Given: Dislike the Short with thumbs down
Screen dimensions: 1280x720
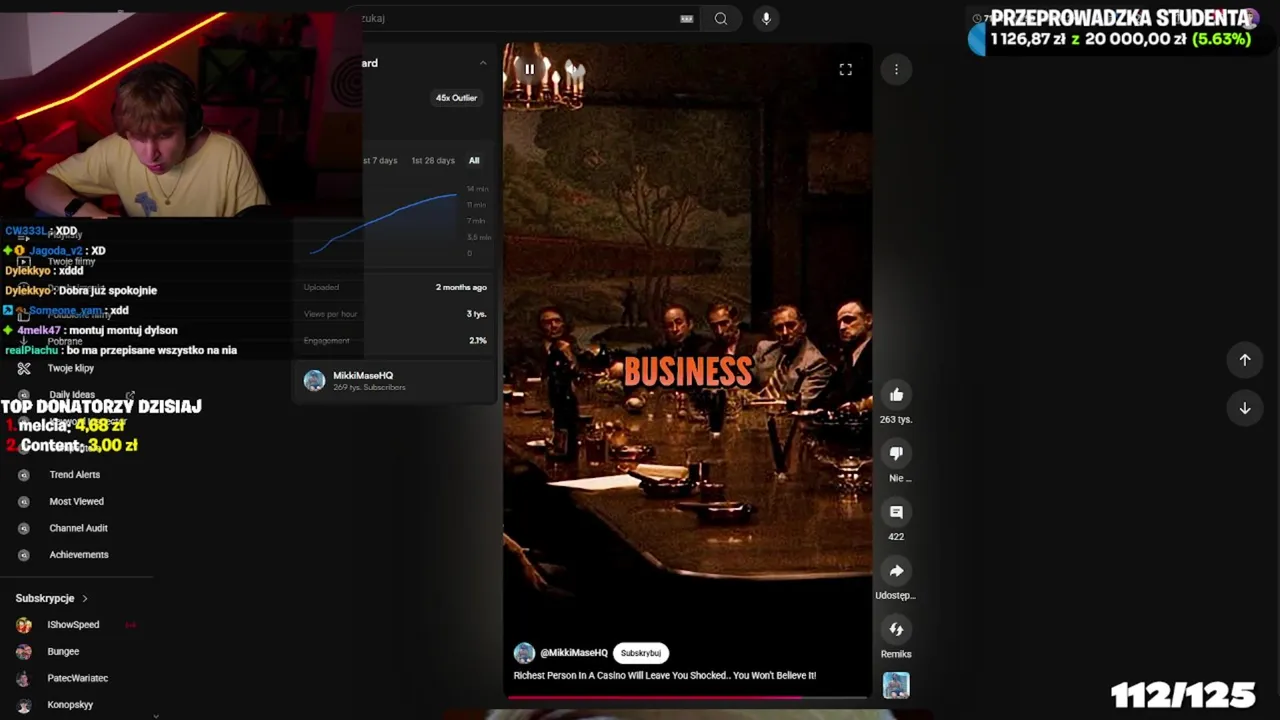Looking at the screenshot, I should (x=896, y=453).
